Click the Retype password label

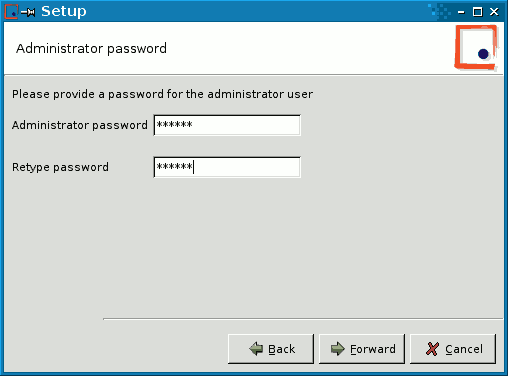coord(60,167)
